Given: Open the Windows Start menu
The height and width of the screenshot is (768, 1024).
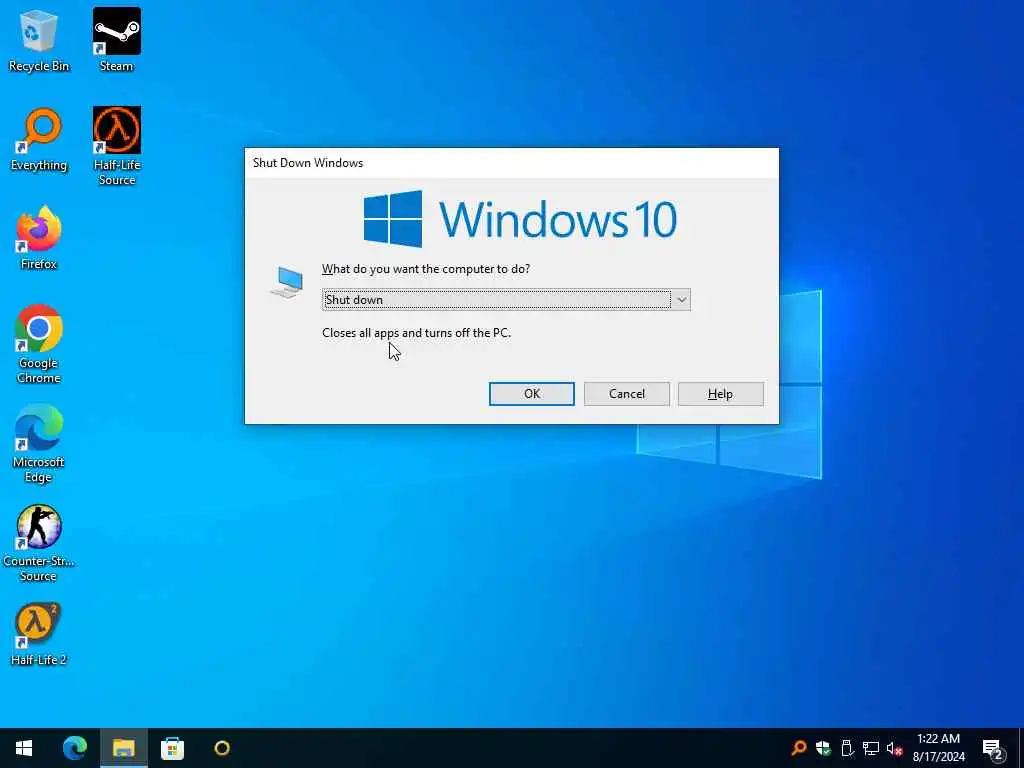Looking at the screenshot, I should coord(24,748).
